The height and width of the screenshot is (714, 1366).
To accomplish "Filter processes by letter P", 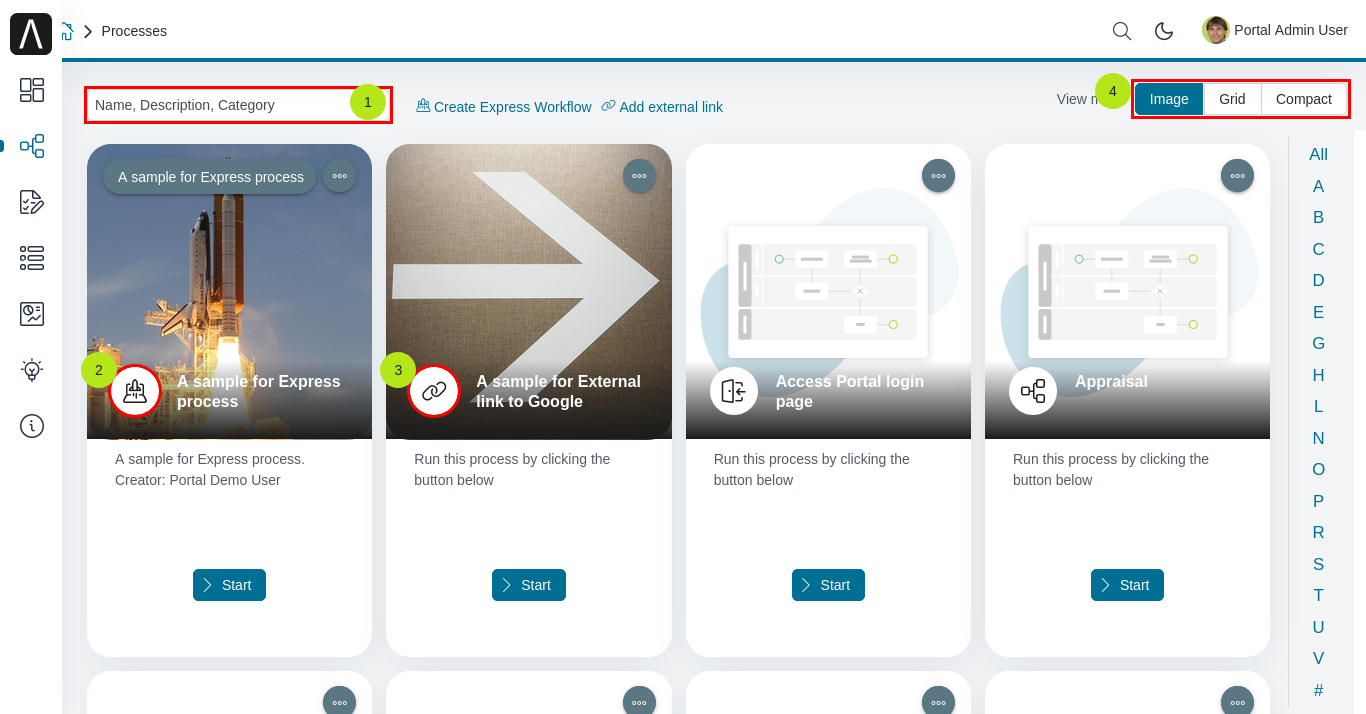I will [x=1319, y=501].
